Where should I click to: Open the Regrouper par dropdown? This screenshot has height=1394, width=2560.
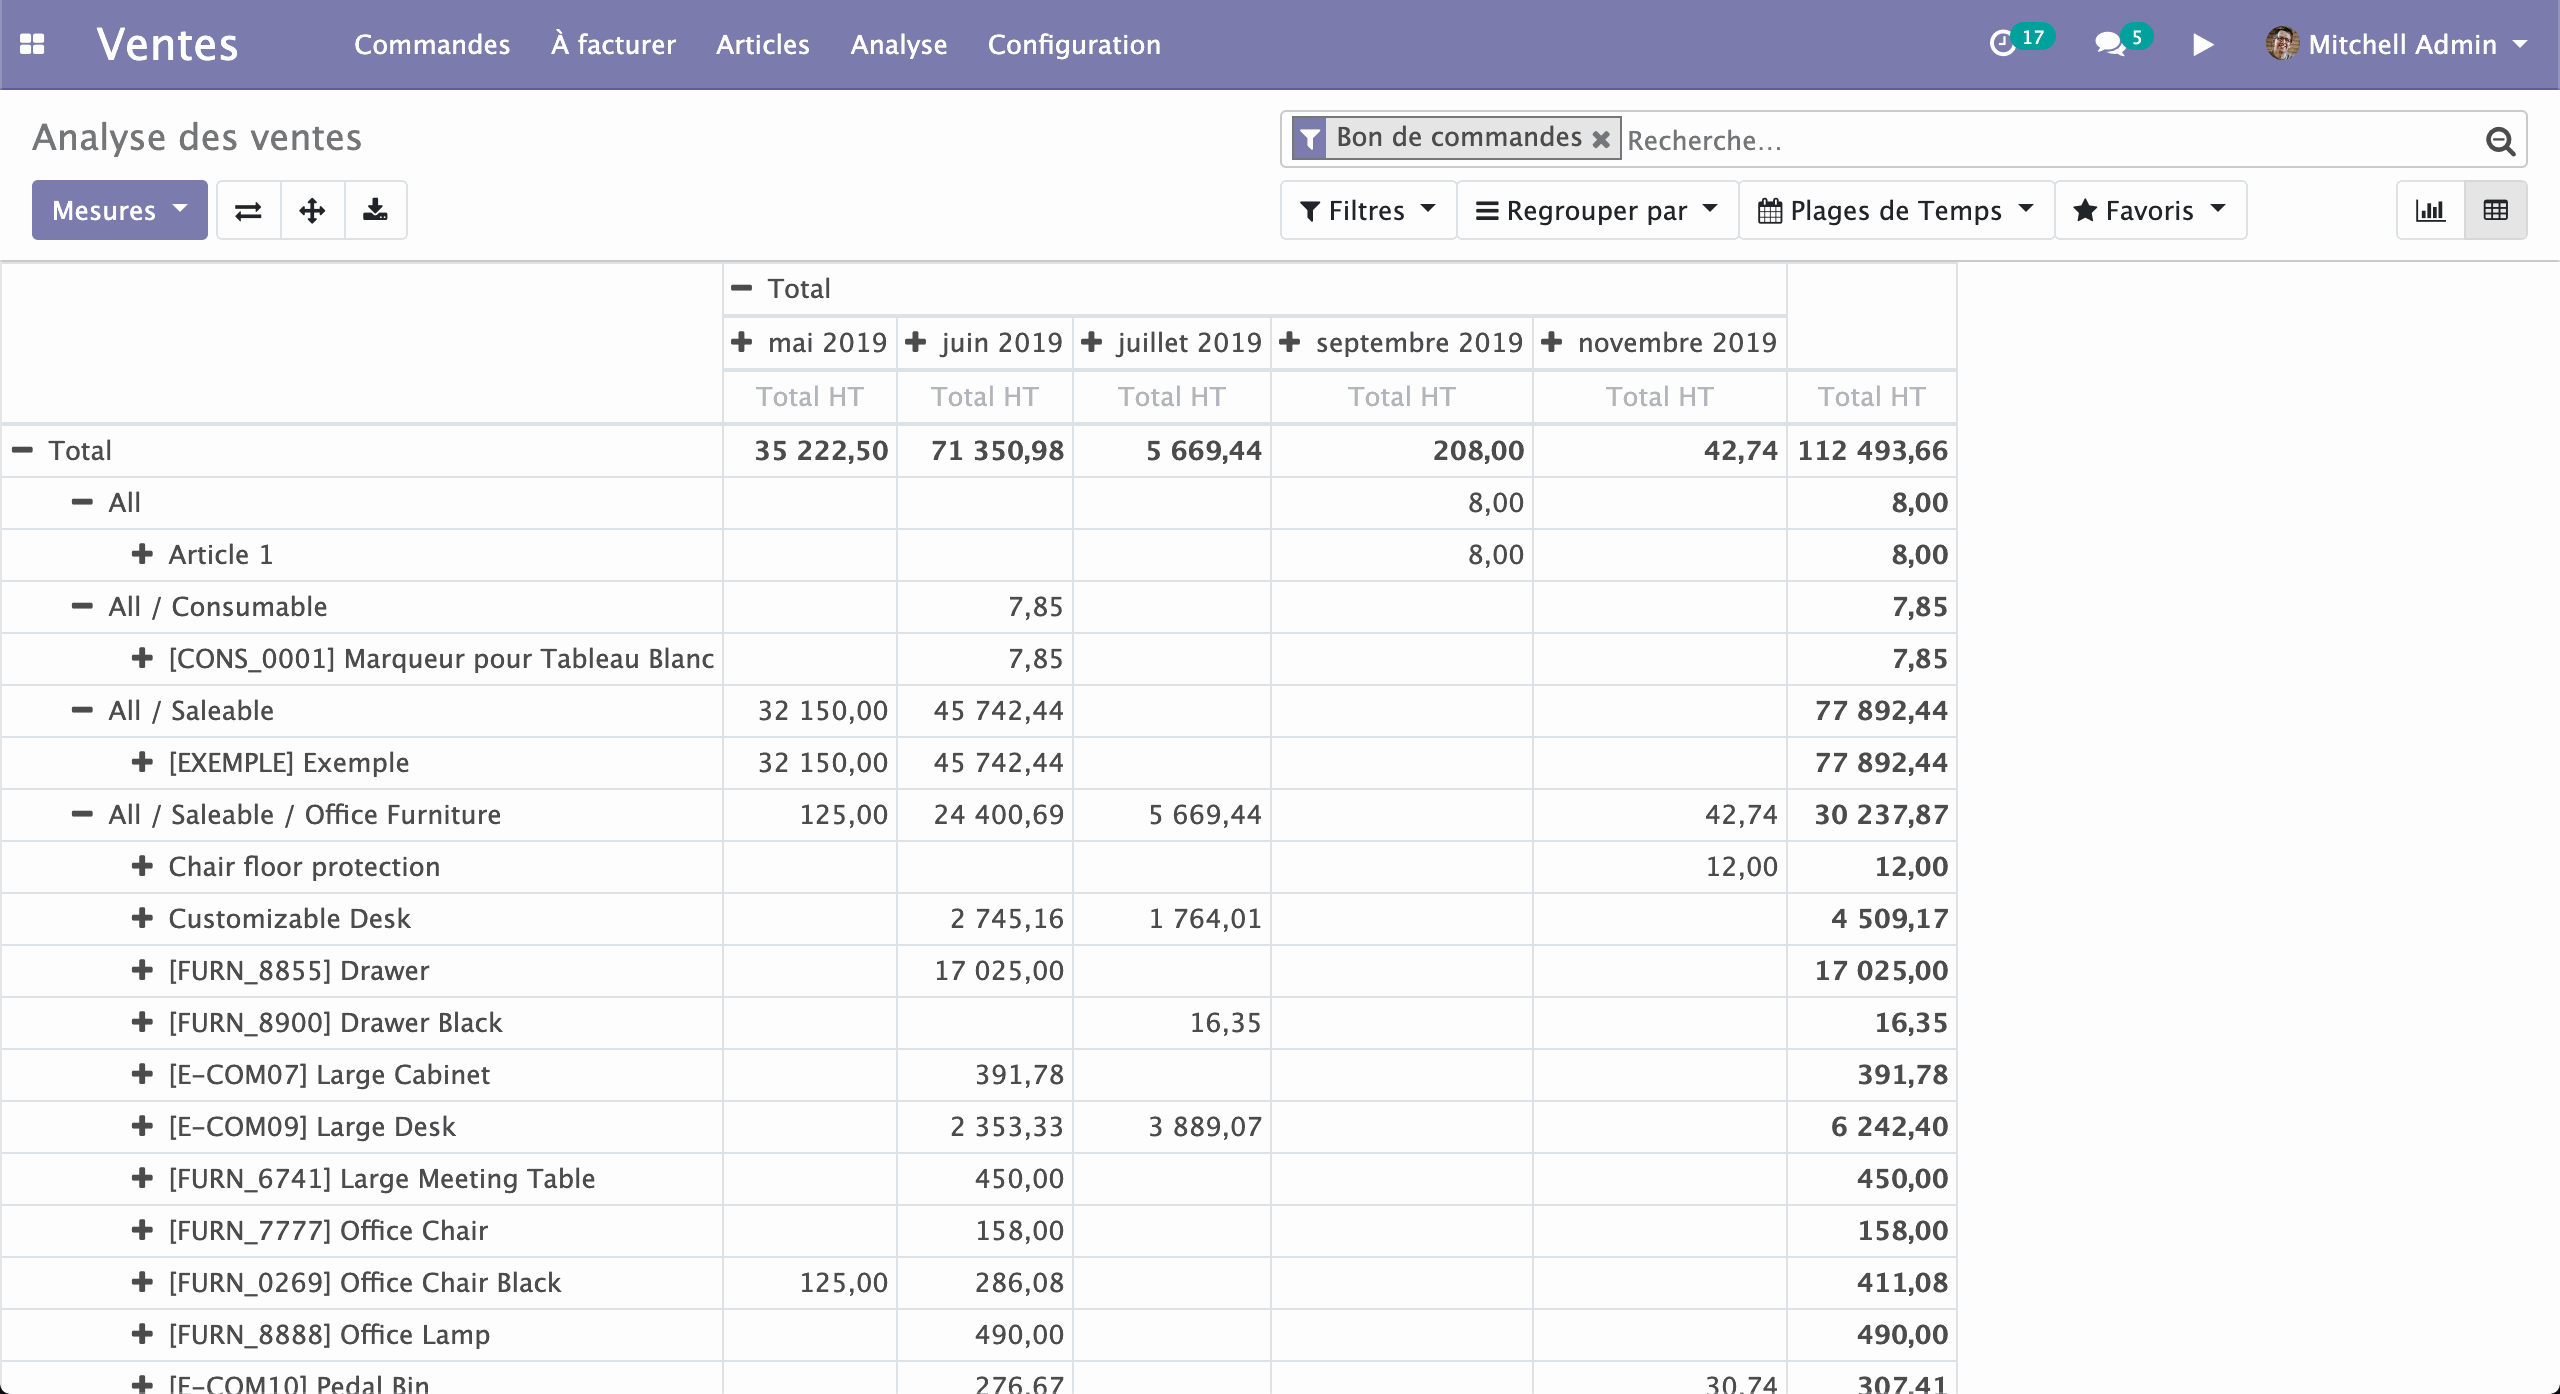point(1596,210)
